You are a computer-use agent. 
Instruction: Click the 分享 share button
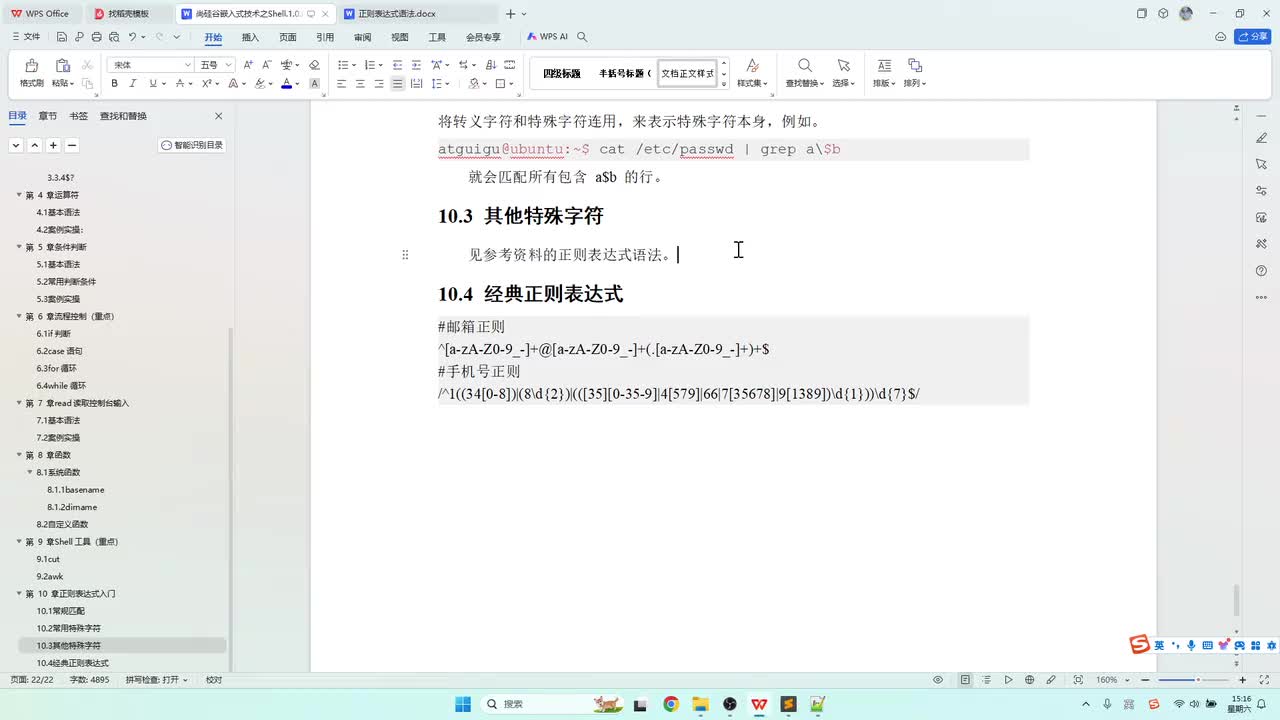click(x=1253, y=37)
